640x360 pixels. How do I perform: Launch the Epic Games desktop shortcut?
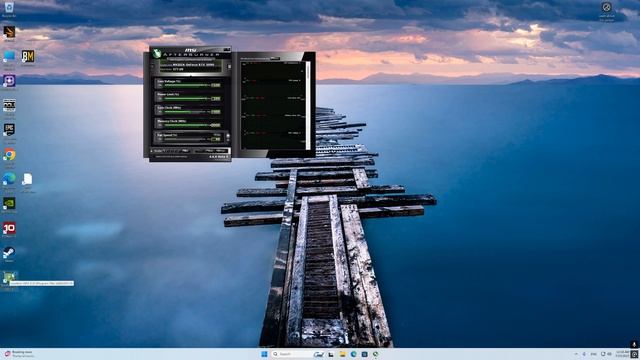9,130
